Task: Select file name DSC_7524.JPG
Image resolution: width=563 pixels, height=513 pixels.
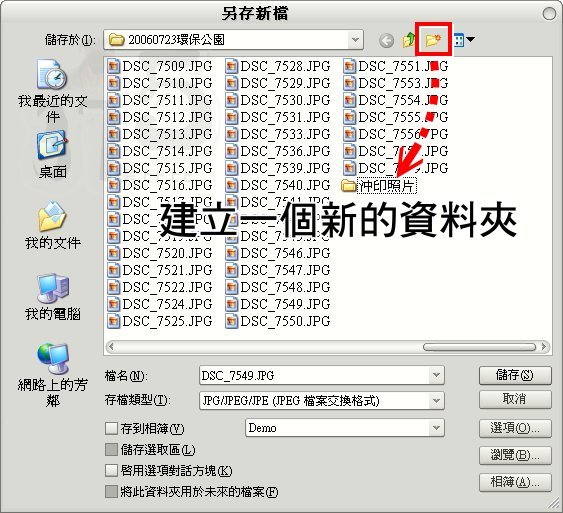Action: click(167, 304)
